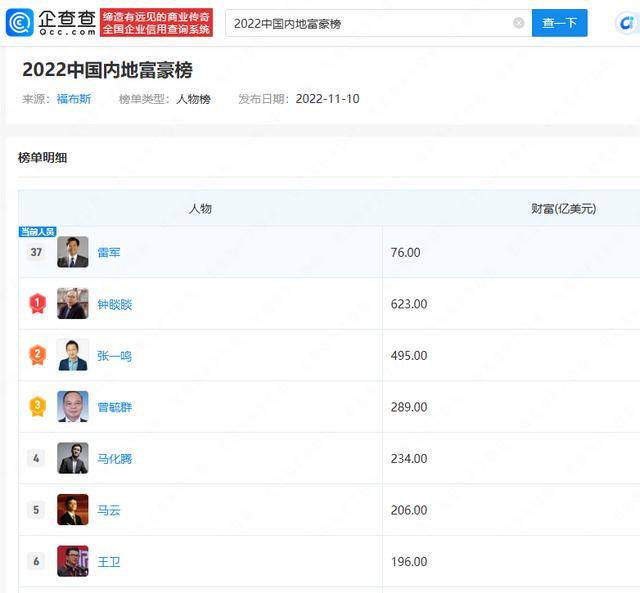Clear the search box text
This screenshot has width=640, height=593.
[x=518, y=23]
